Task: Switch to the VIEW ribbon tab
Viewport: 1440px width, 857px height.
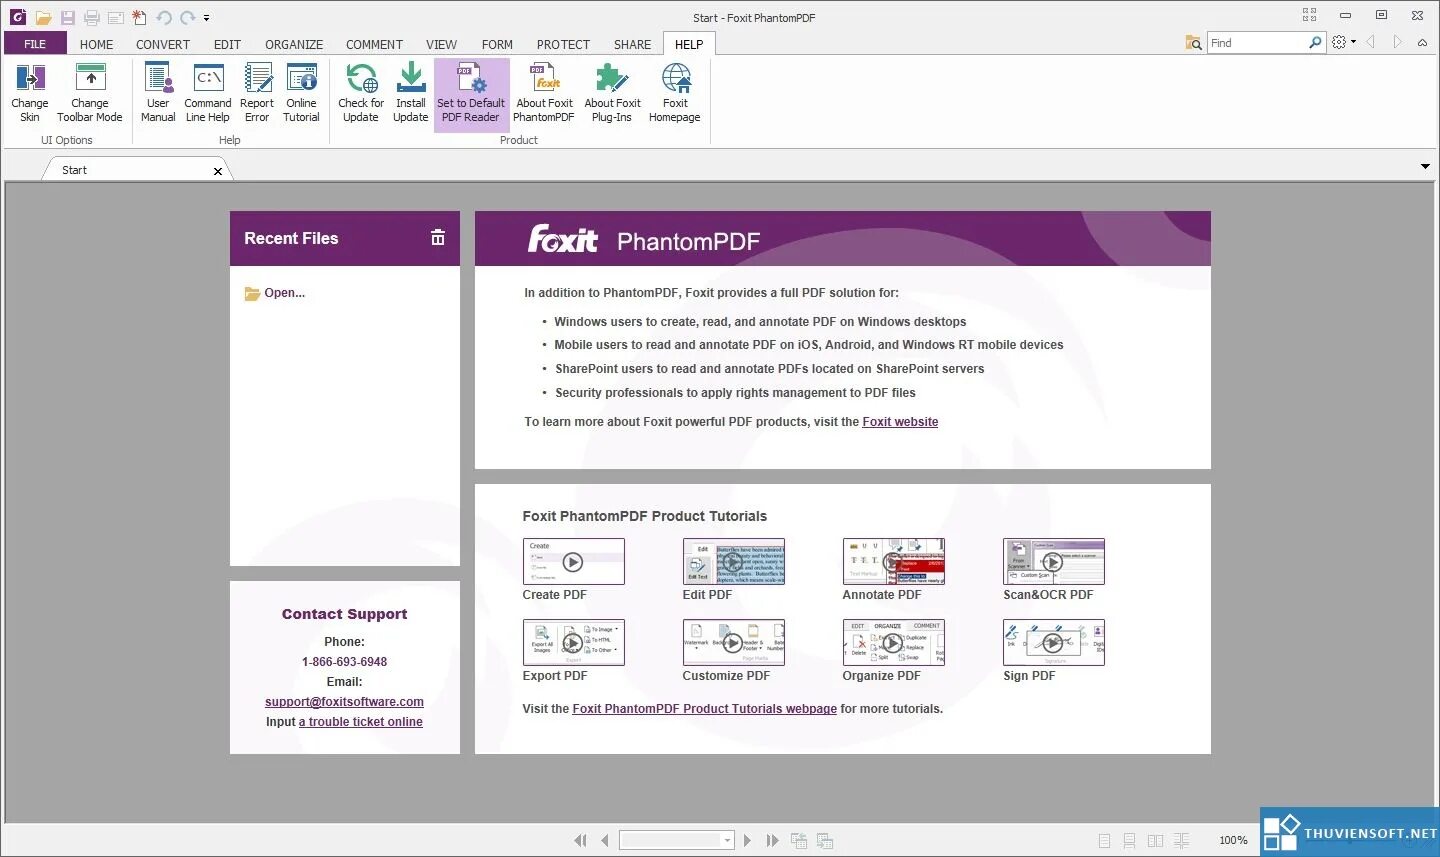Action: point(441,44)
